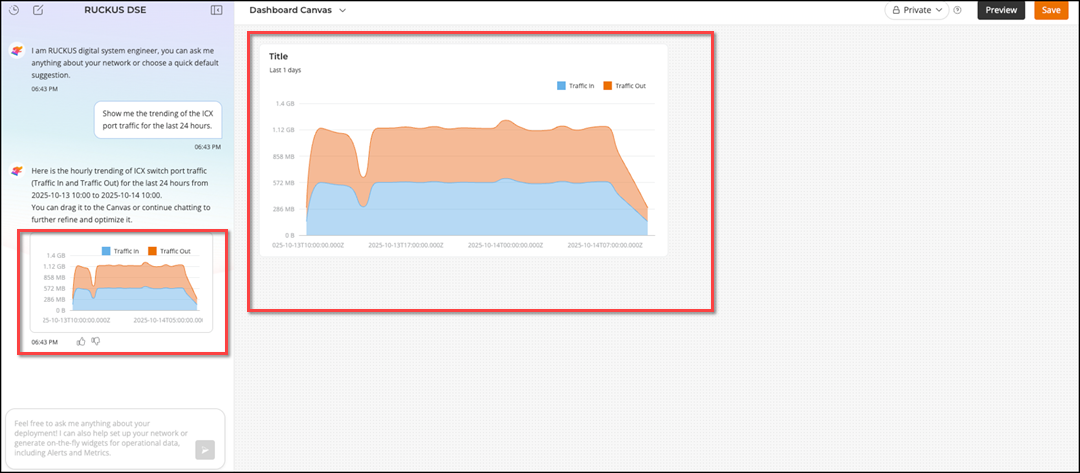Click the help question mark icon
The image size is (1080, 473).
(x=958, y=10)
